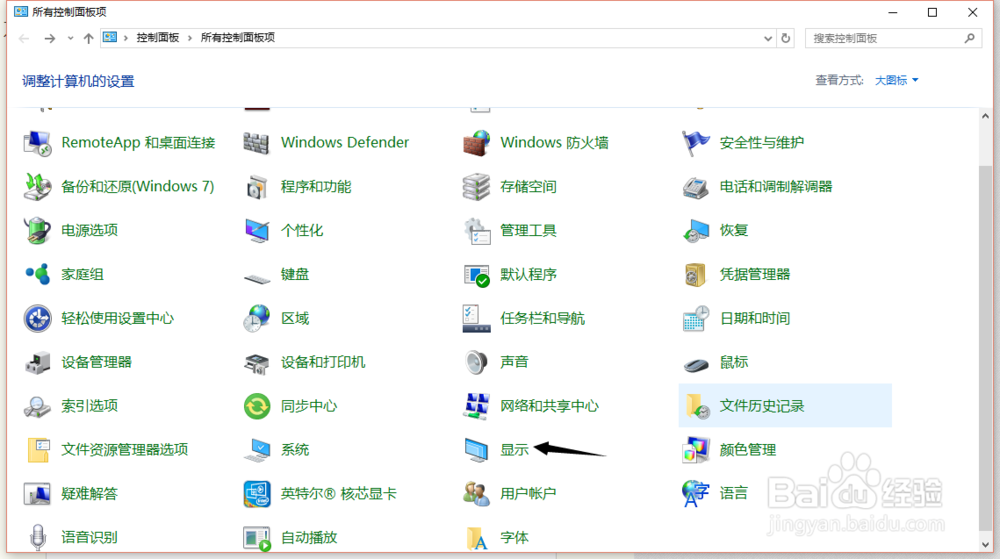Click 所有控制面板项 breadcrumb in address bar
The width and height of the screenshot is (1000, 559).
238,38
